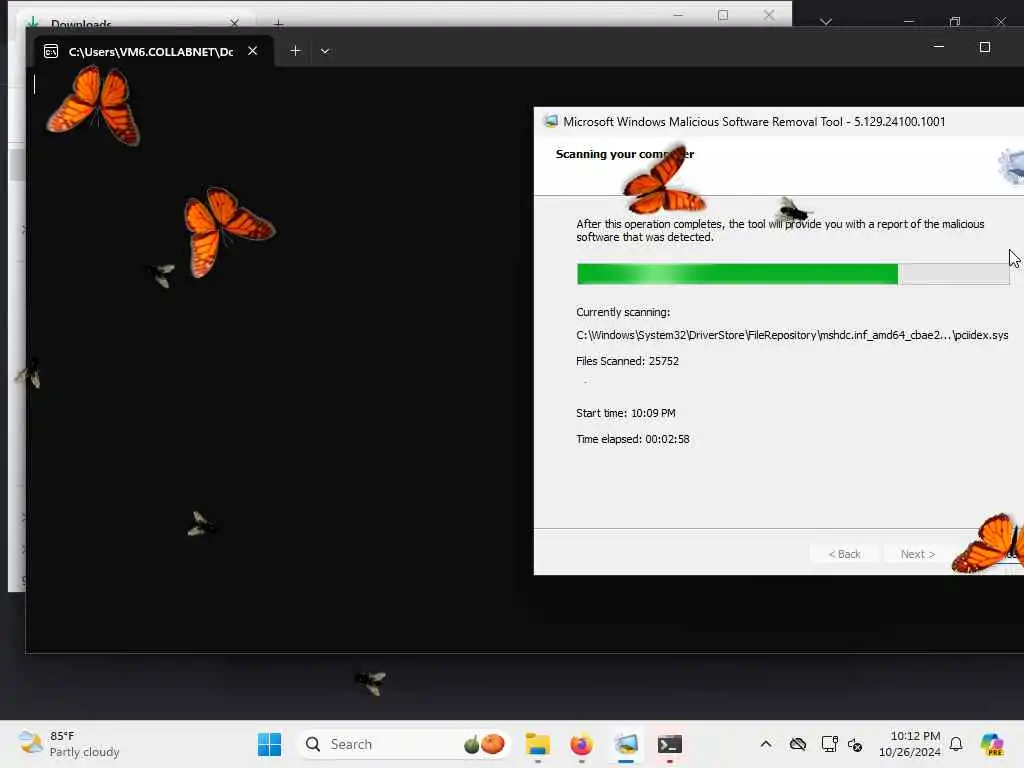Click the muted volume tray icon
The height and width of the screenshot is (768, 1024).
[x=856, y=744]
